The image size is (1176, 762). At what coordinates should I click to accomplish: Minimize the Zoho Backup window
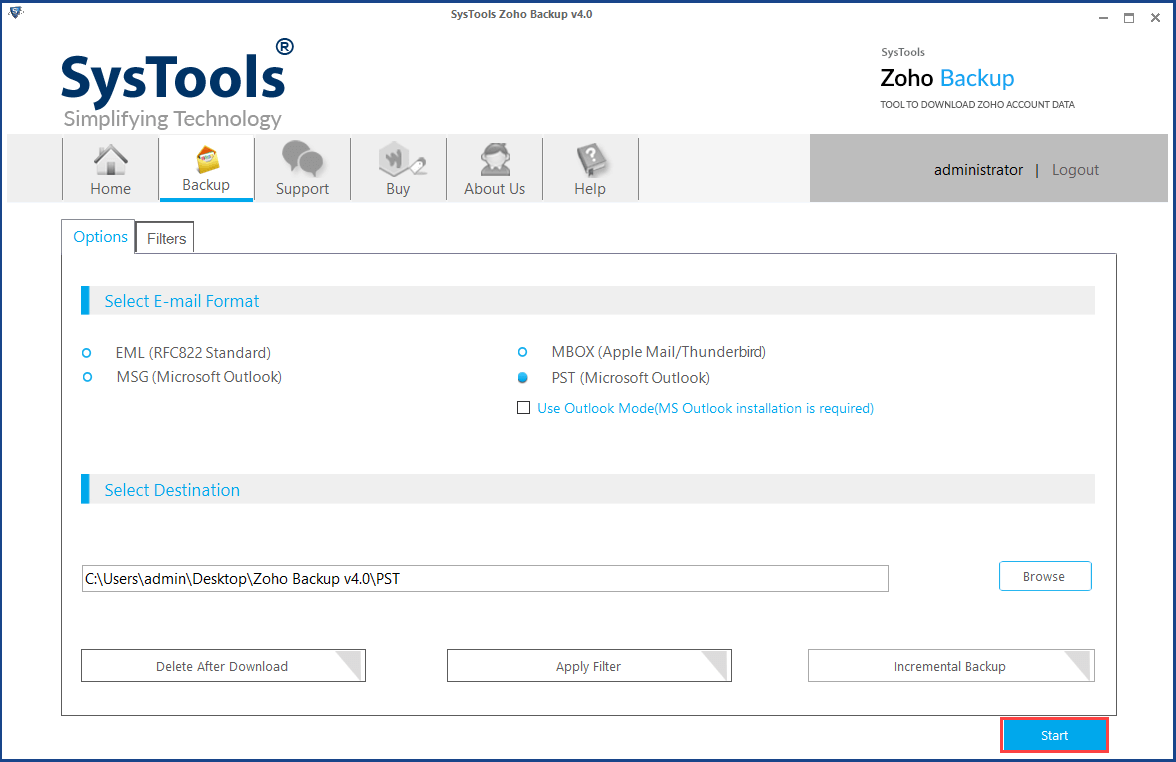pos(1103,18)
